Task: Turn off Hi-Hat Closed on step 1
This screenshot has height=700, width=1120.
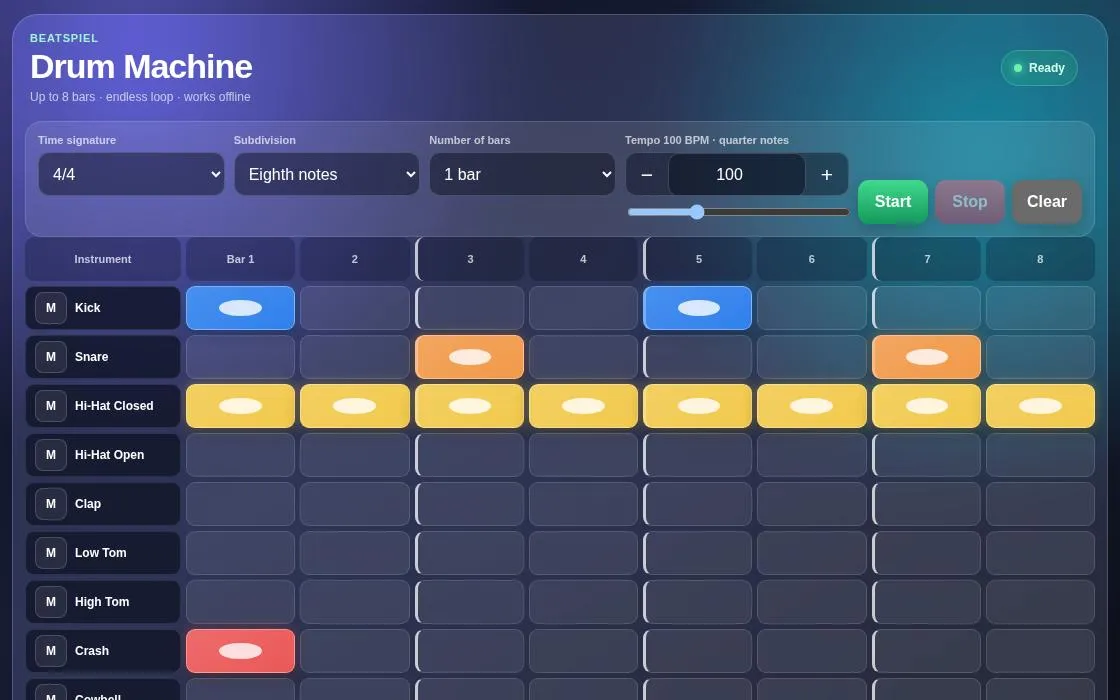Action: (x=241, y=406)
